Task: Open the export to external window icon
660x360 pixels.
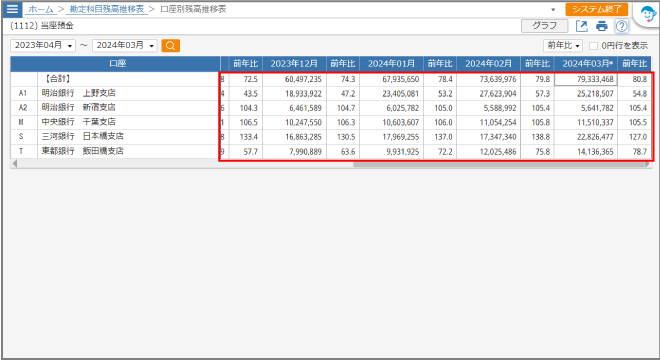Action: [x=582, y=26]
